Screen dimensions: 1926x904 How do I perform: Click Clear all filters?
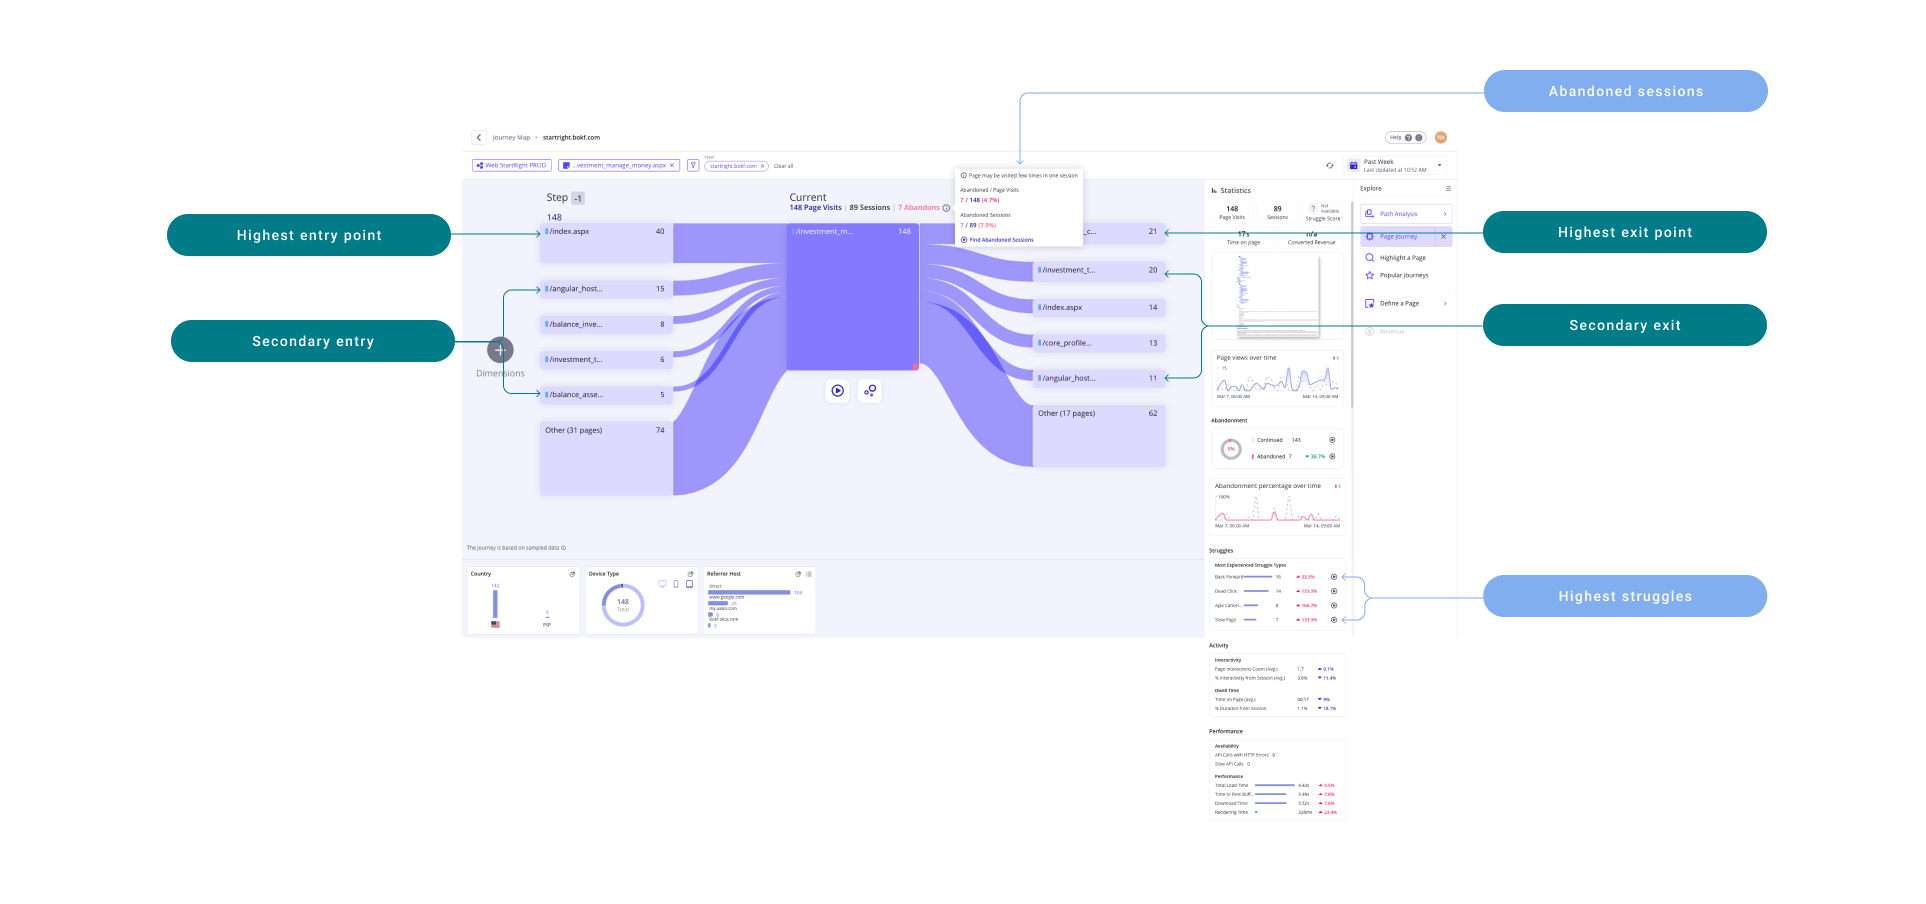(783, 166)
